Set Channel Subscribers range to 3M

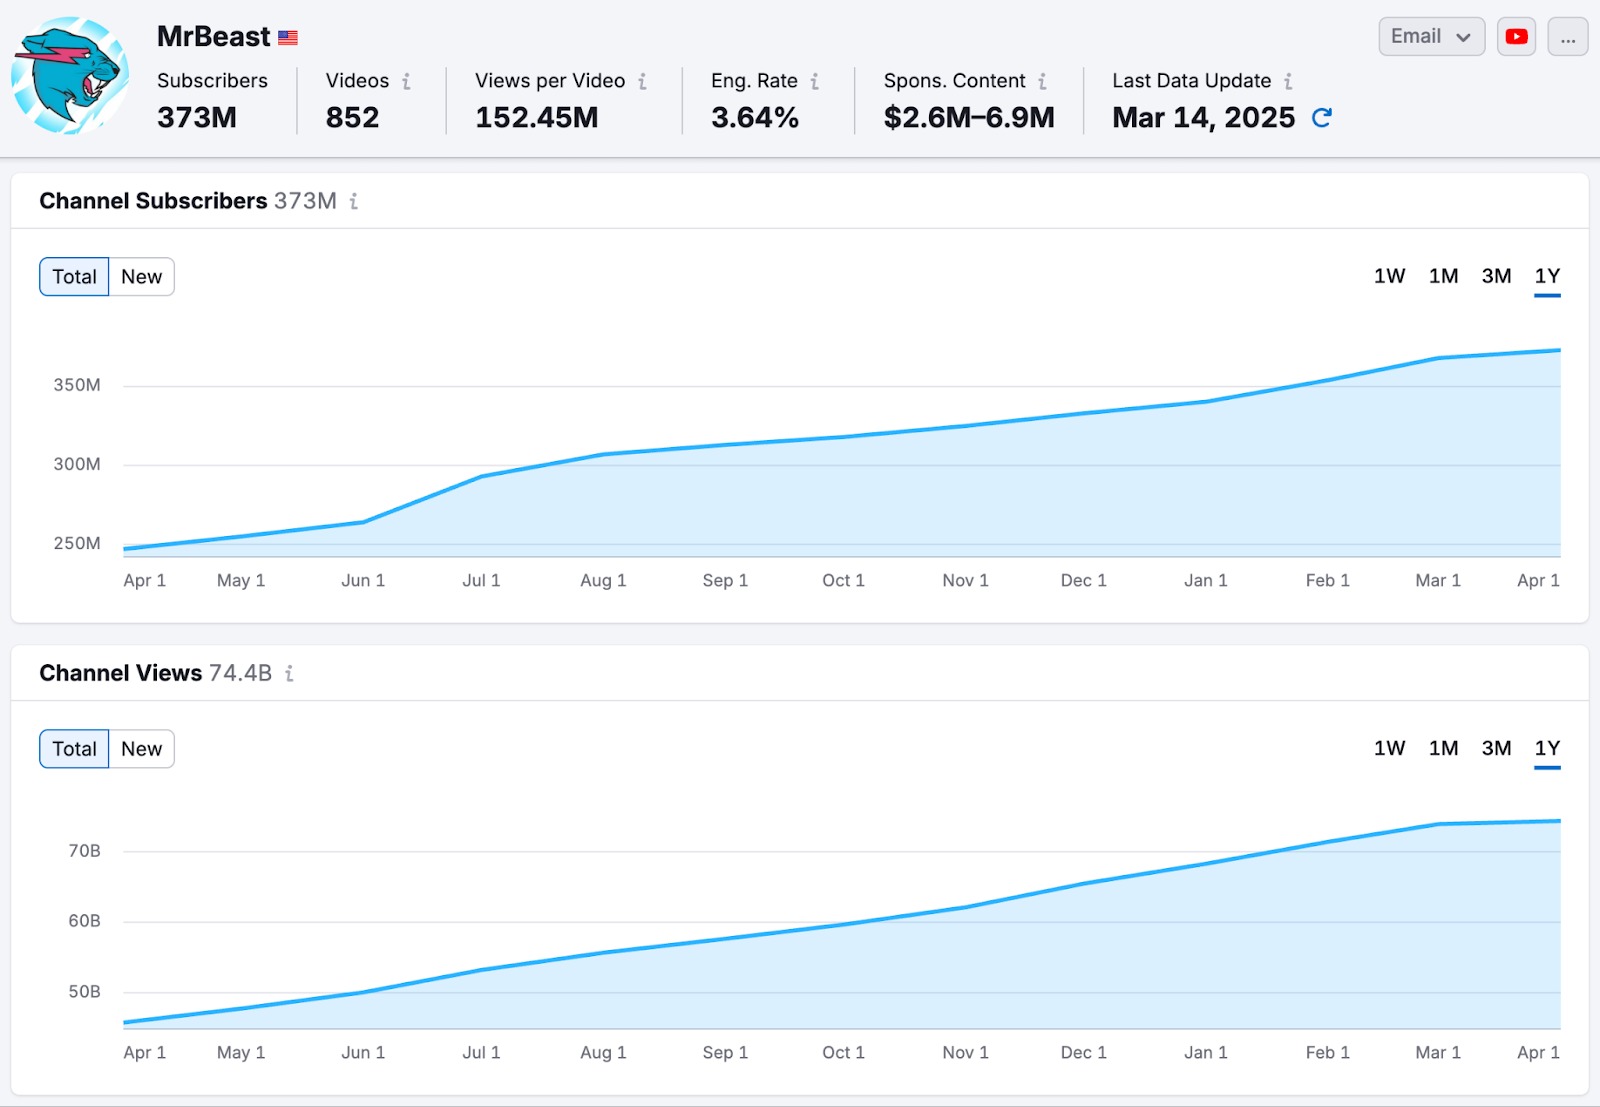[x=1496, y=276]
